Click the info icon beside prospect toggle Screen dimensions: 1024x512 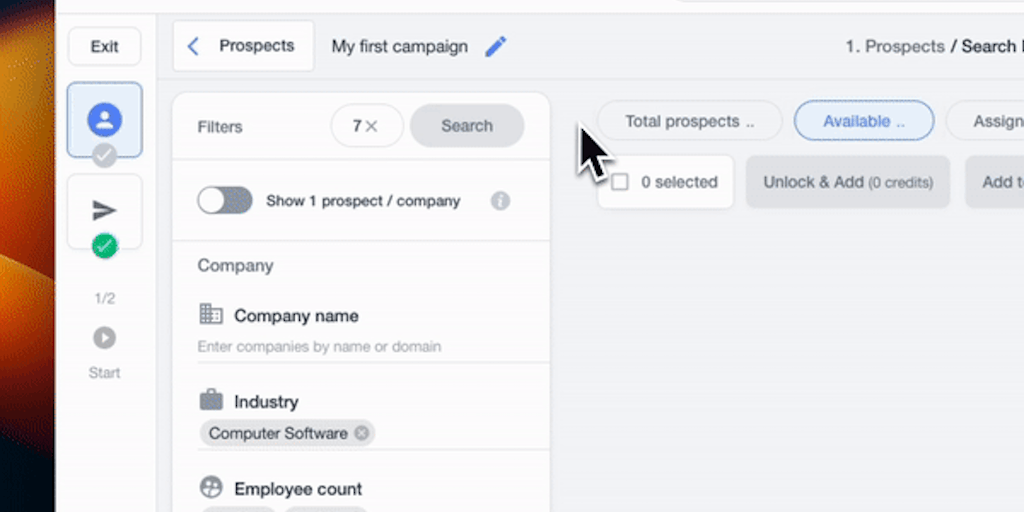501,201
